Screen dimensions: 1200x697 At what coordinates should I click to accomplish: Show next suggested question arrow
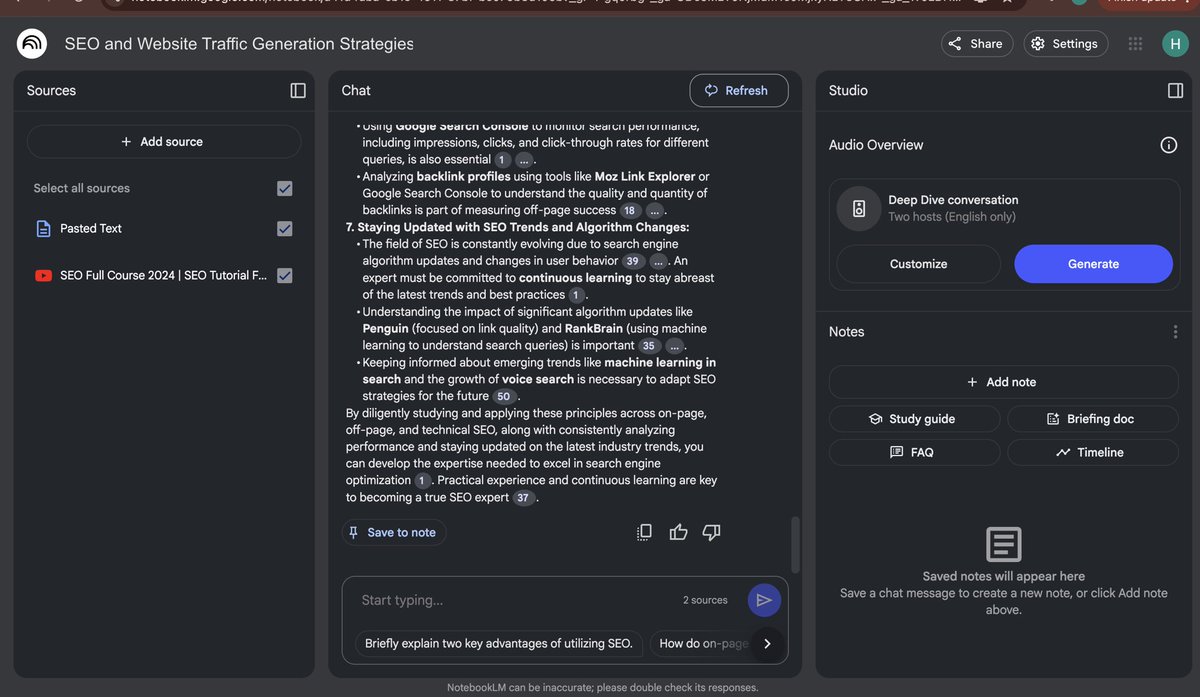click(x=767, y=644)
